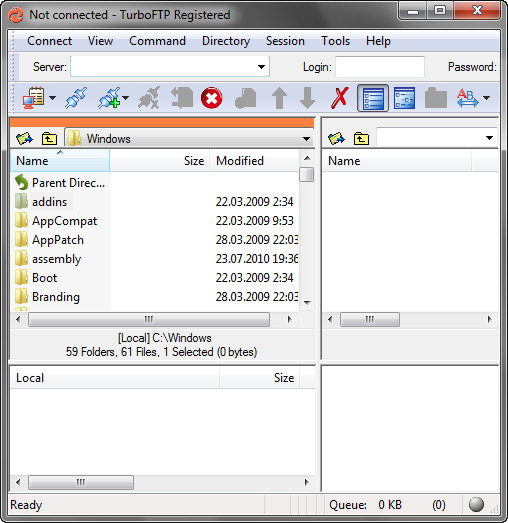Open the Tools menu
The image size is (508, 523).
336,41
